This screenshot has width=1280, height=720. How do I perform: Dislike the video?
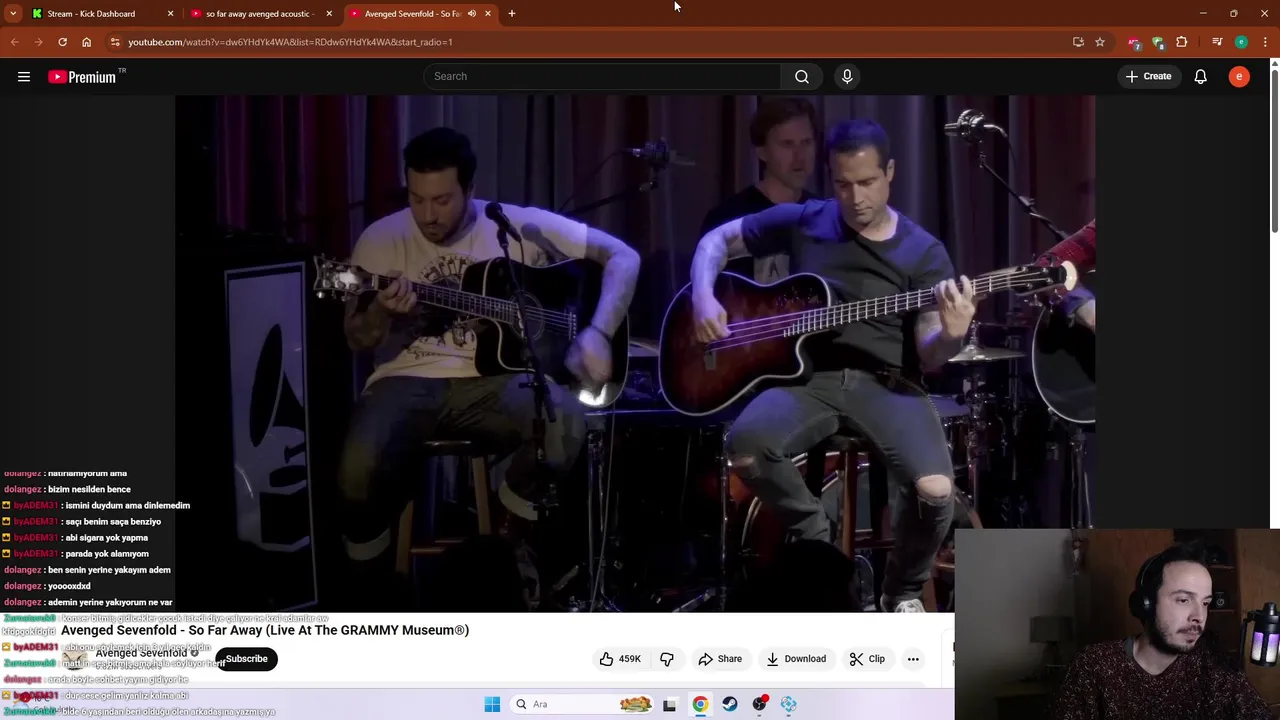tap(667, 659)
